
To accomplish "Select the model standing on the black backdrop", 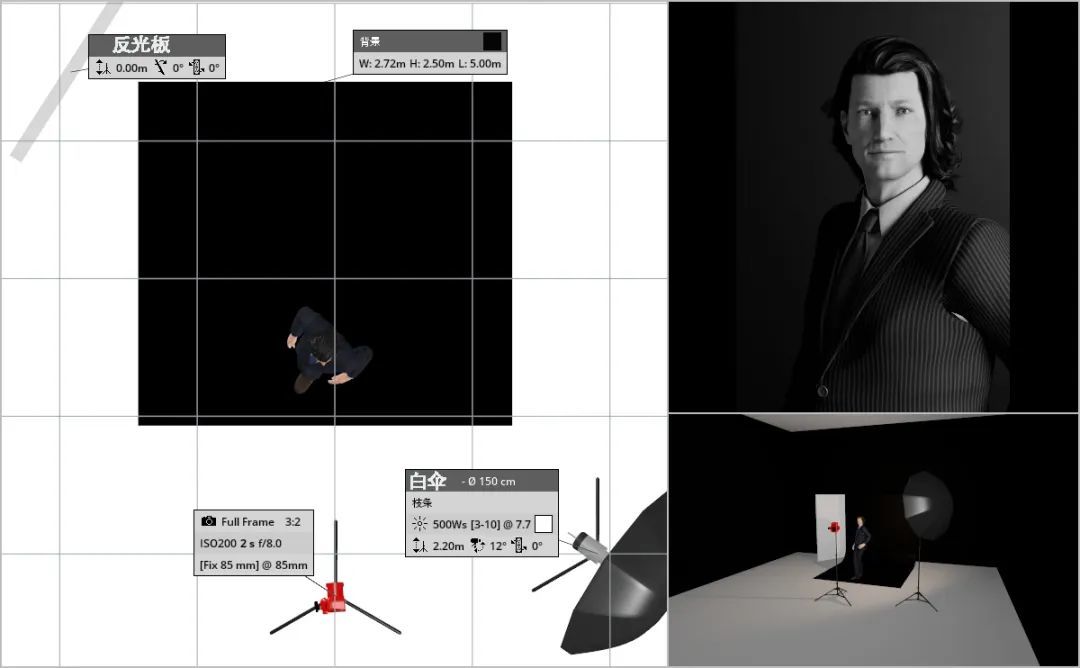I will 329,350.
